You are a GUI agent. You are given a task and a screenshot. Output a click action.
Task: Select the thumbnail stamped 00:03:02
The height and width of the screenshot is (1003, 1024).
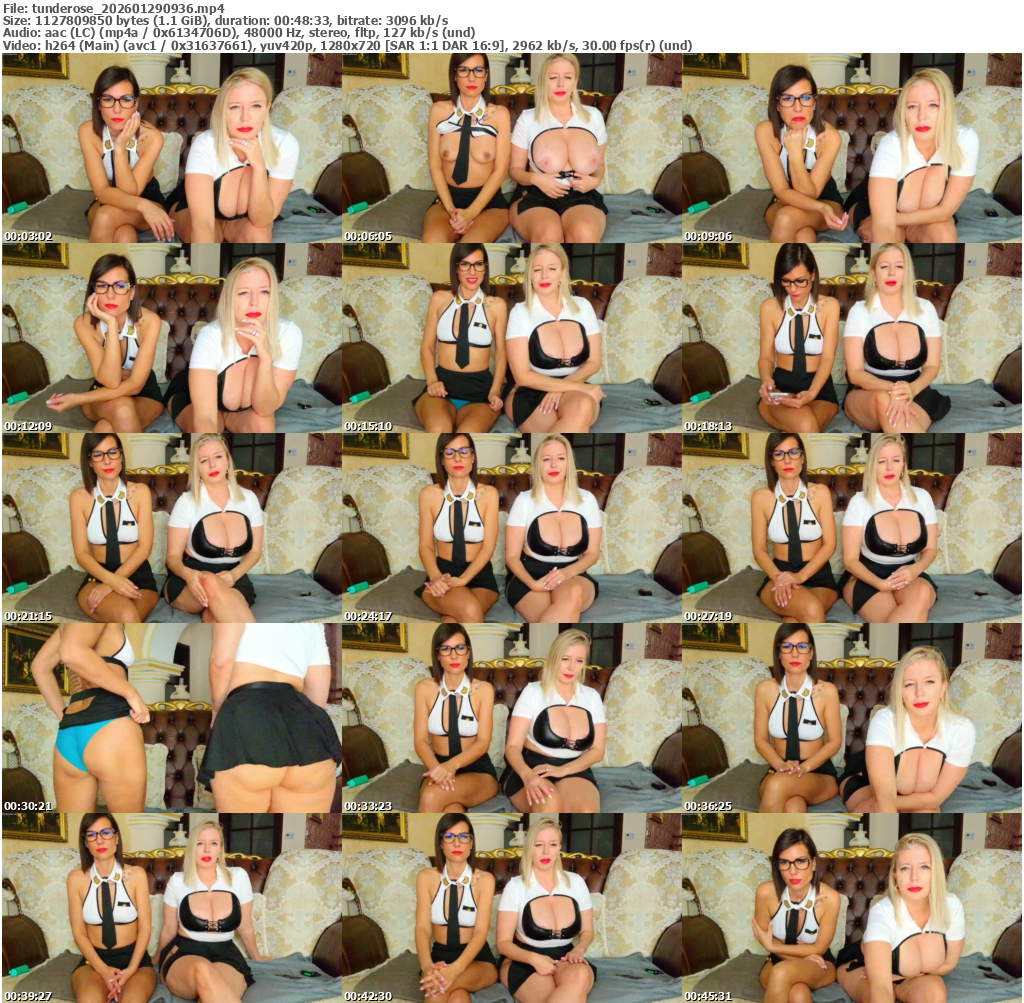point(172,148)
